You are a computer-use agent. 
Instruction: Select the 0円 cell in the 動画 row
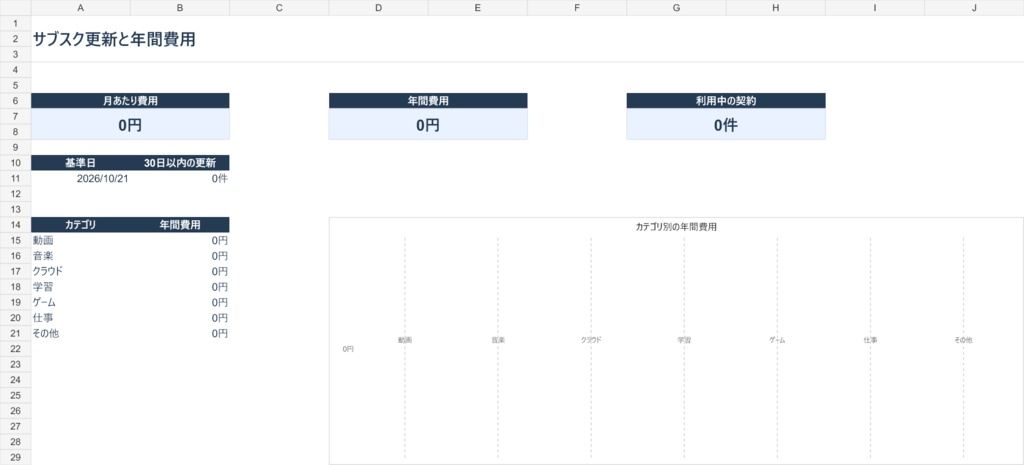click(x=180, y=240)
